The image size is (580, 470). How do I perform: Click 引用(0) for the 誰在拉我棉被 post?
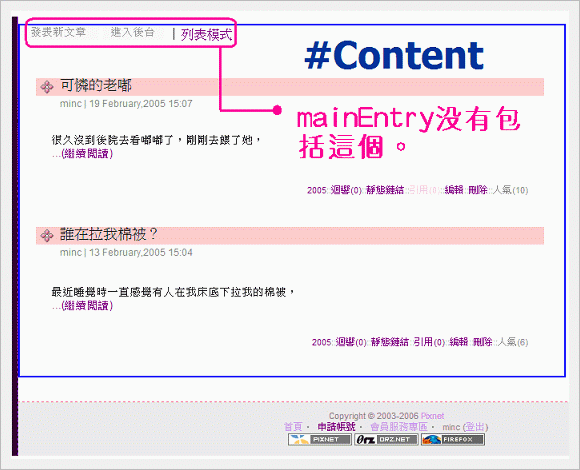[429, 342]
